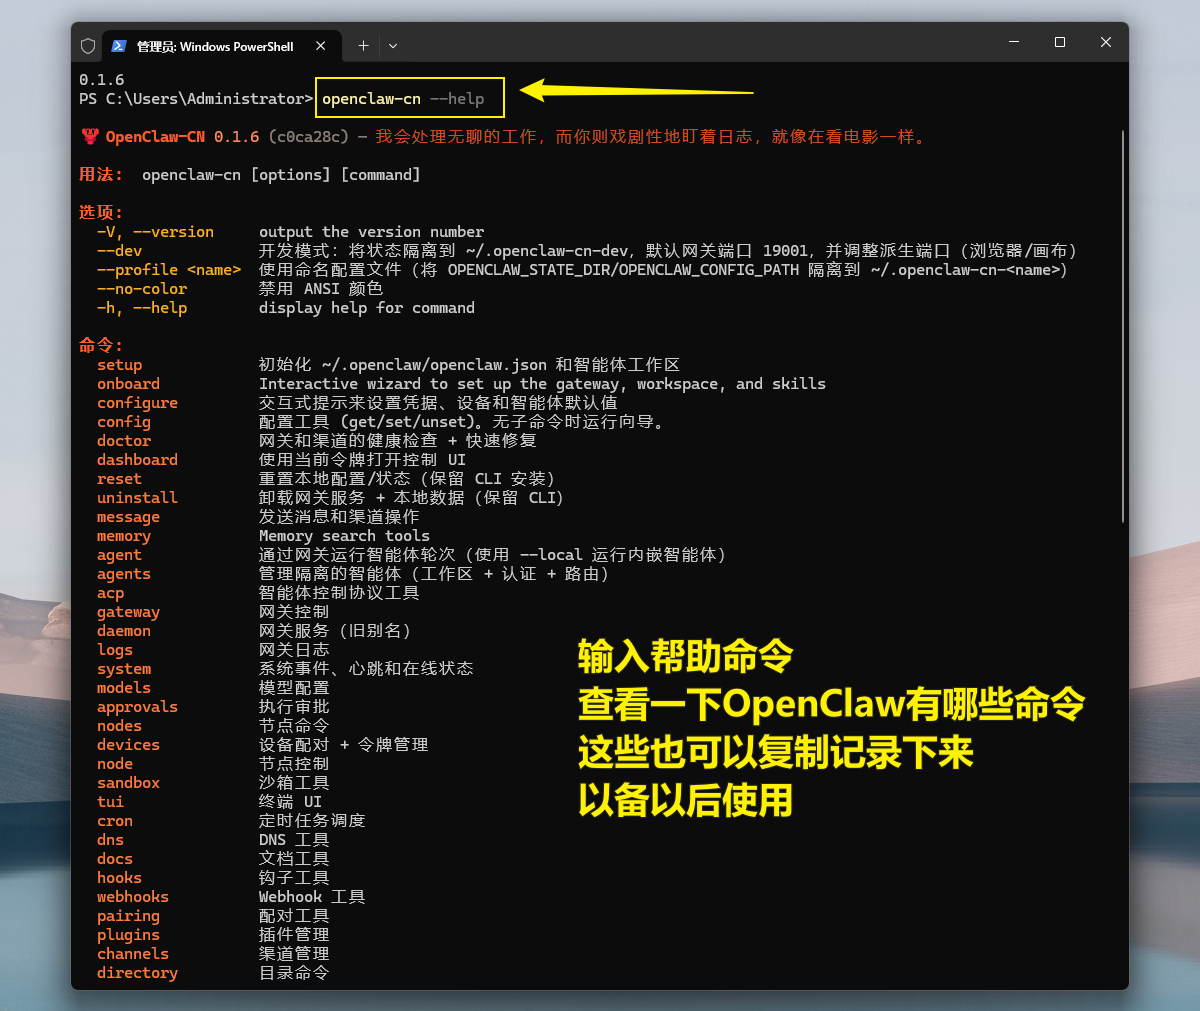Click the administrator shield icon in title bar
1200x1011 pixels.
88,46
